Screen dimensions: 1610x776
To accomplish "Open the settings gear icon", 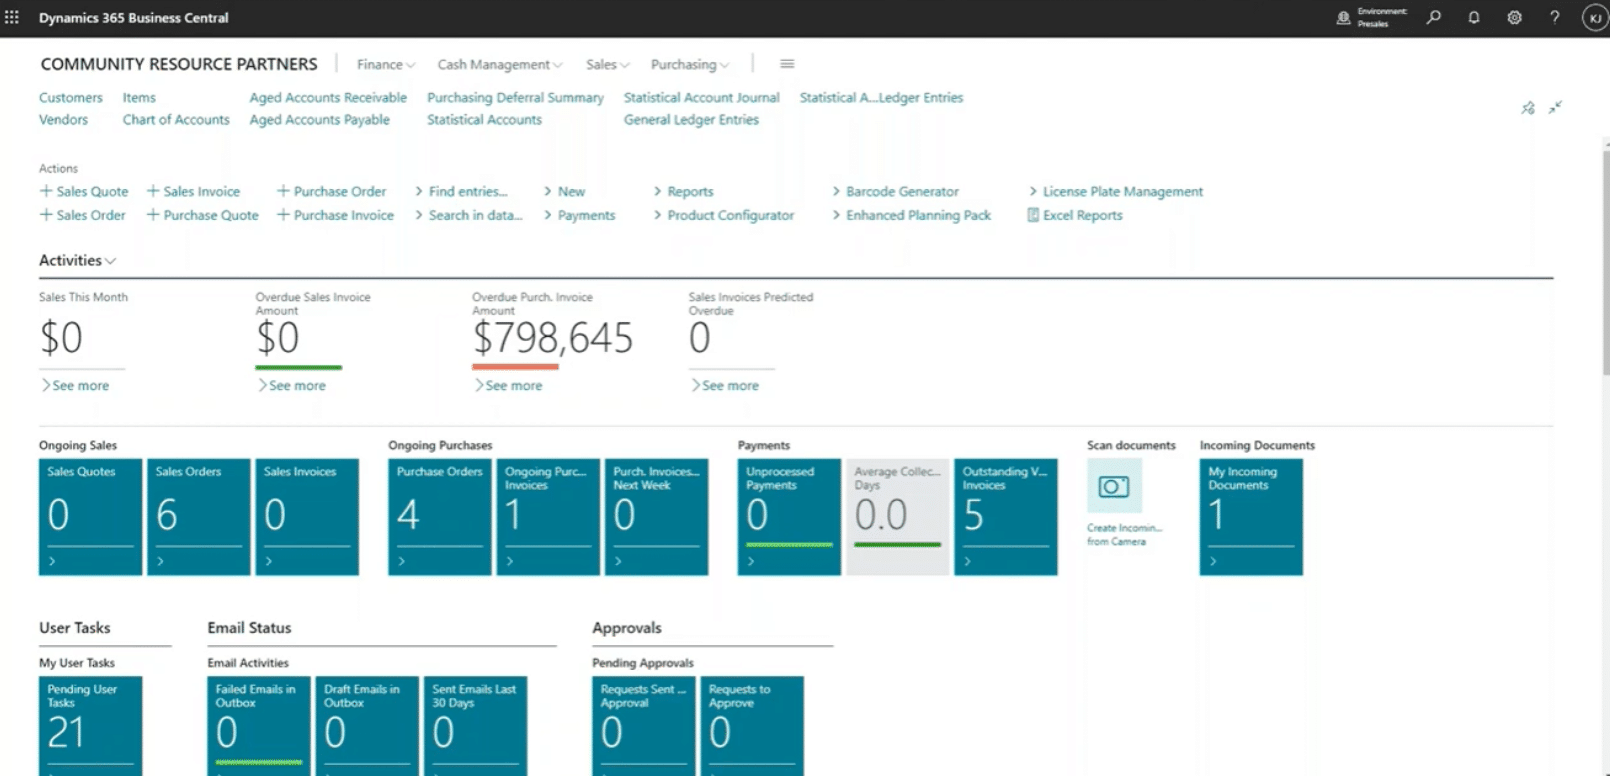I will [x=1514, y=18].
